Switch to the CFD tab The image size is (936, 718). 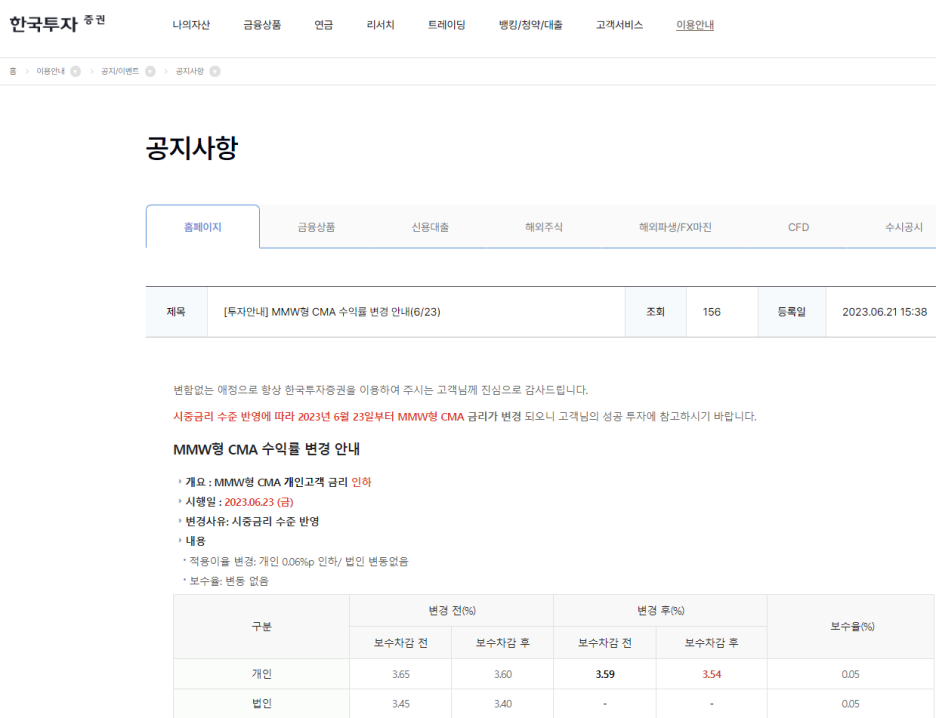(x=798, y=227)
